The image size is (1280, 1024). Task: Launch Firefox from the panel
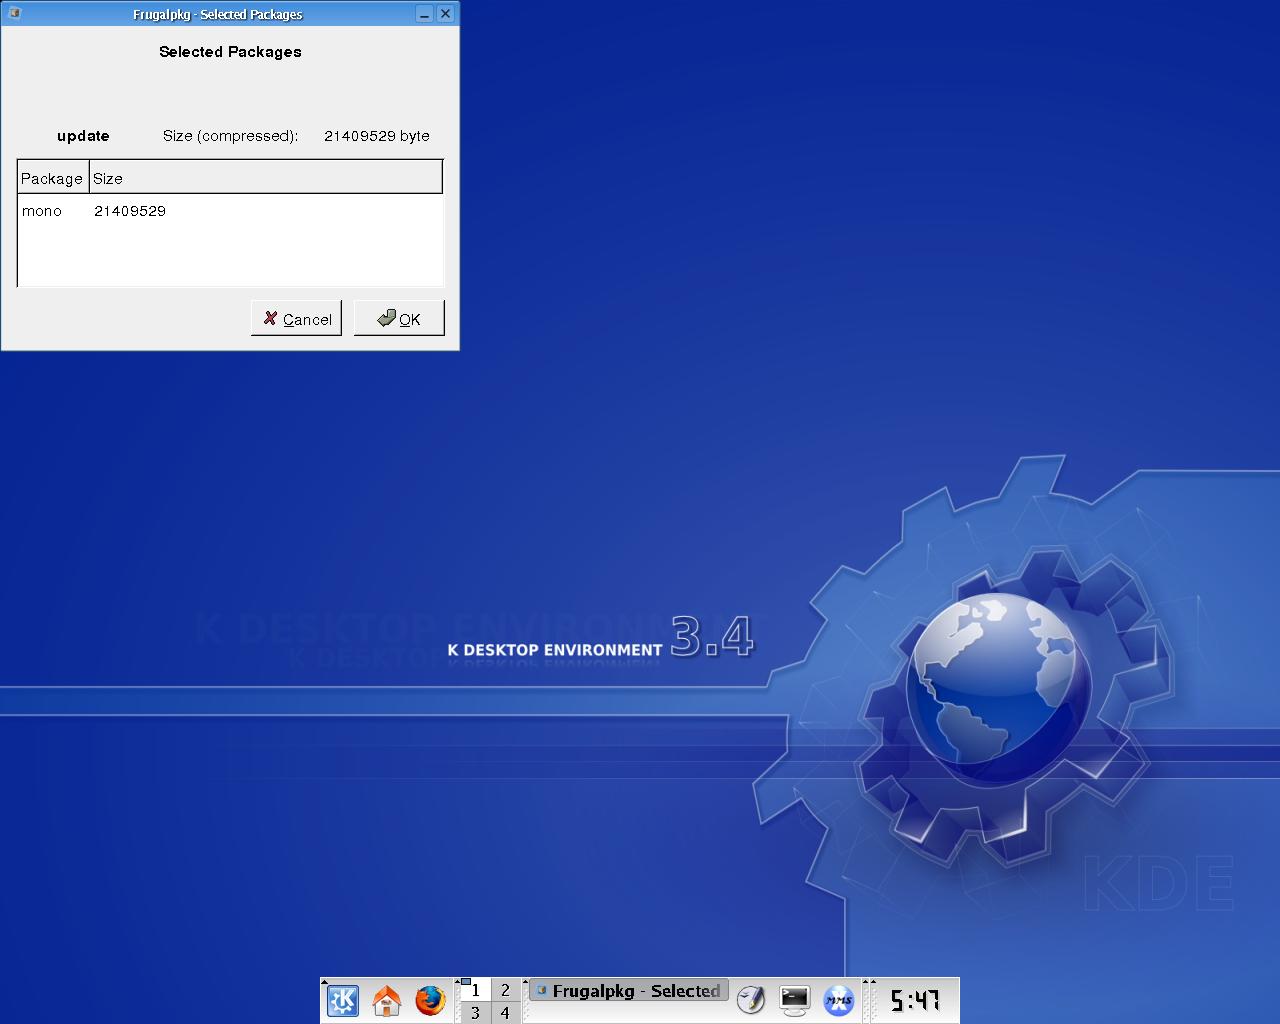point(430,1000)
